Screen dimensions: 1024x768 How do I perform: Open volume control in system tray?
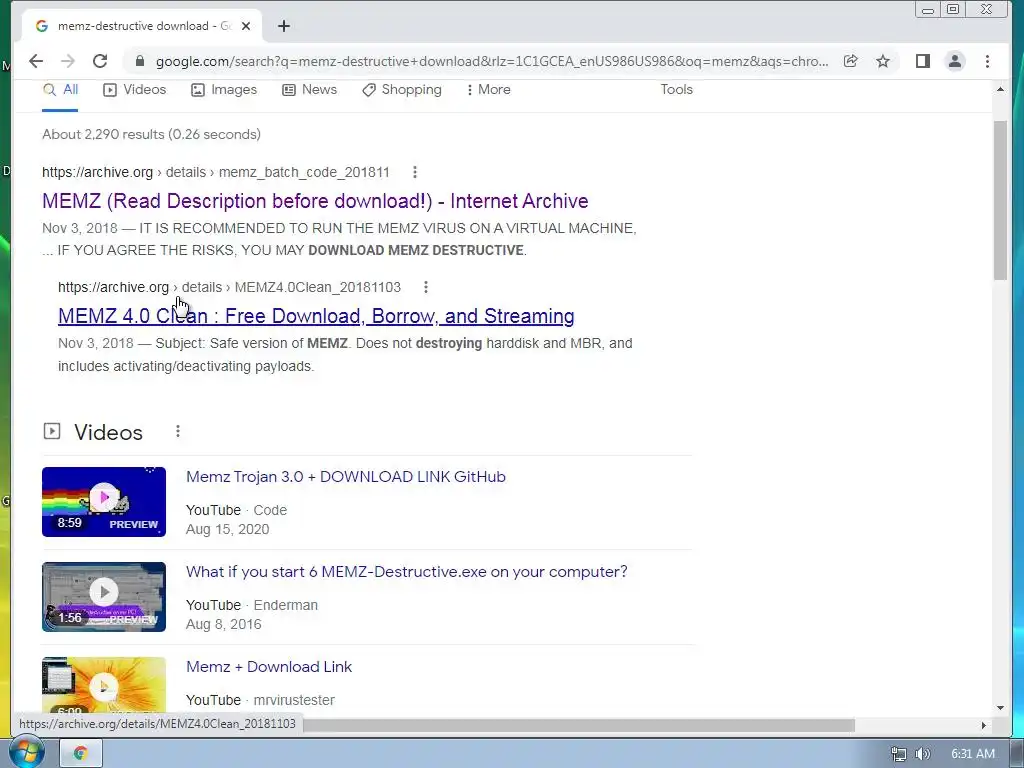point(922,754)
